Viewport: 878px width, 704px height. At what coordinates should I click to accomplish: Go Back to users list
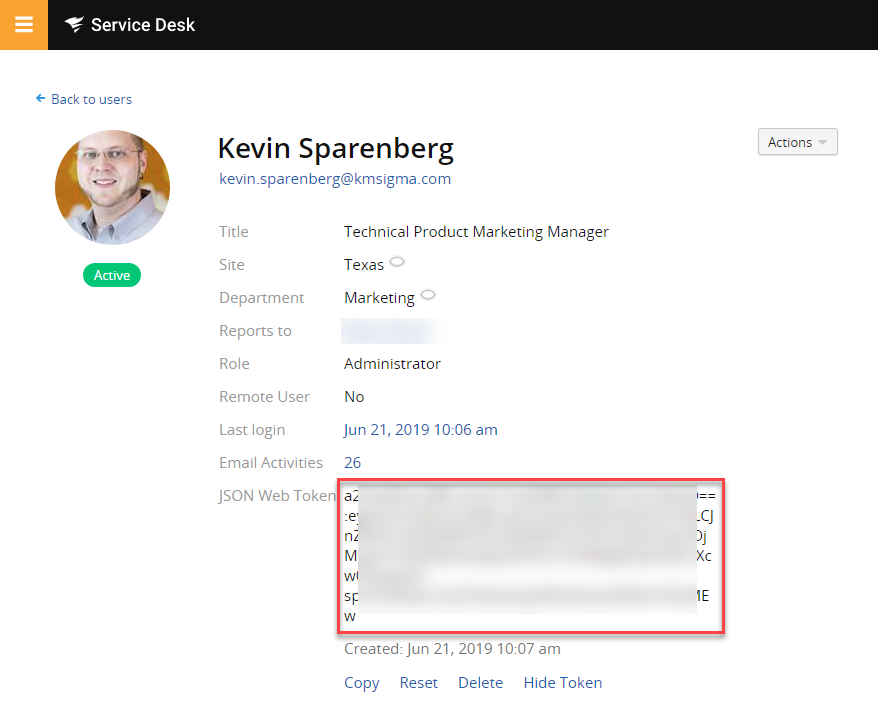(x=91, y=99)
